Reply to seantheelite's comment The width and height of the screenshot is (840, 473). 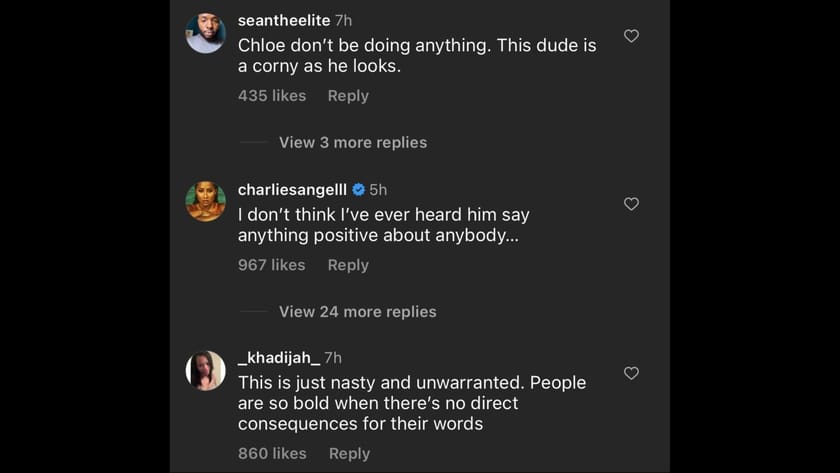[x=348, y=96]
